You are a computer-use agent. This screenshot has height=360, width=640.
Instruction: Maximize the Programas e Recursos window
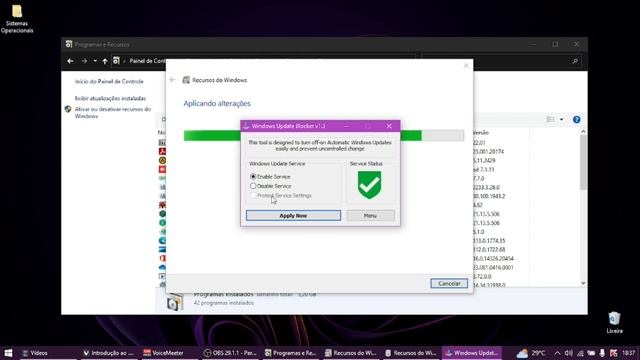click(555, 44)
